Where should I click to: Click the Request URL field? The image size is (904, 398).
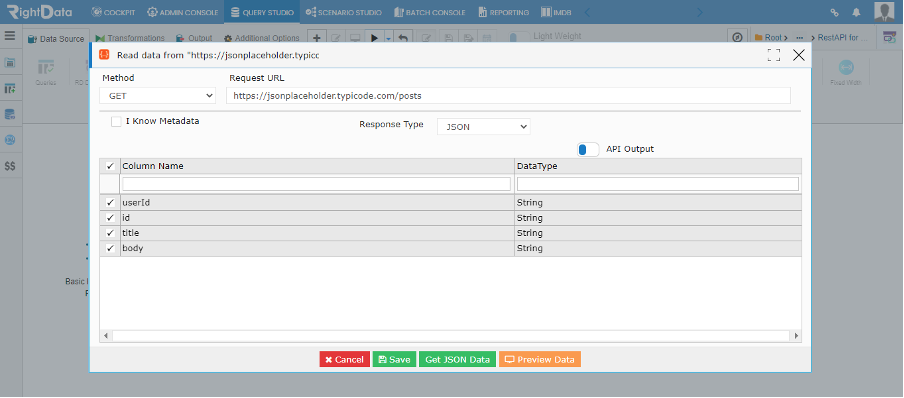pyautogui.click(x=508, y=96)
